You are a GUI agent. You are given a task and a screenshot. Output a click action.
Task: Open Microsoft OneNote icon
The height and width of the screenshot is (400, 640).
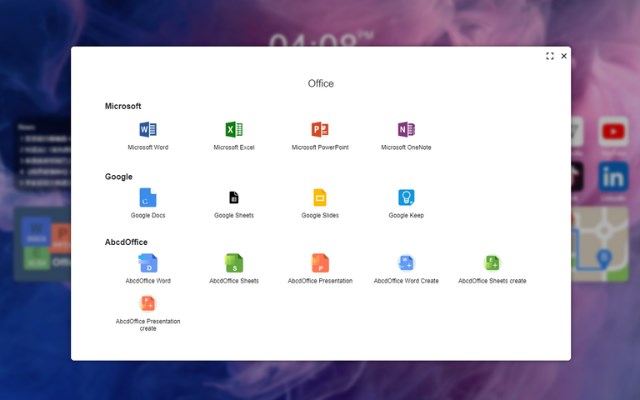406,129
